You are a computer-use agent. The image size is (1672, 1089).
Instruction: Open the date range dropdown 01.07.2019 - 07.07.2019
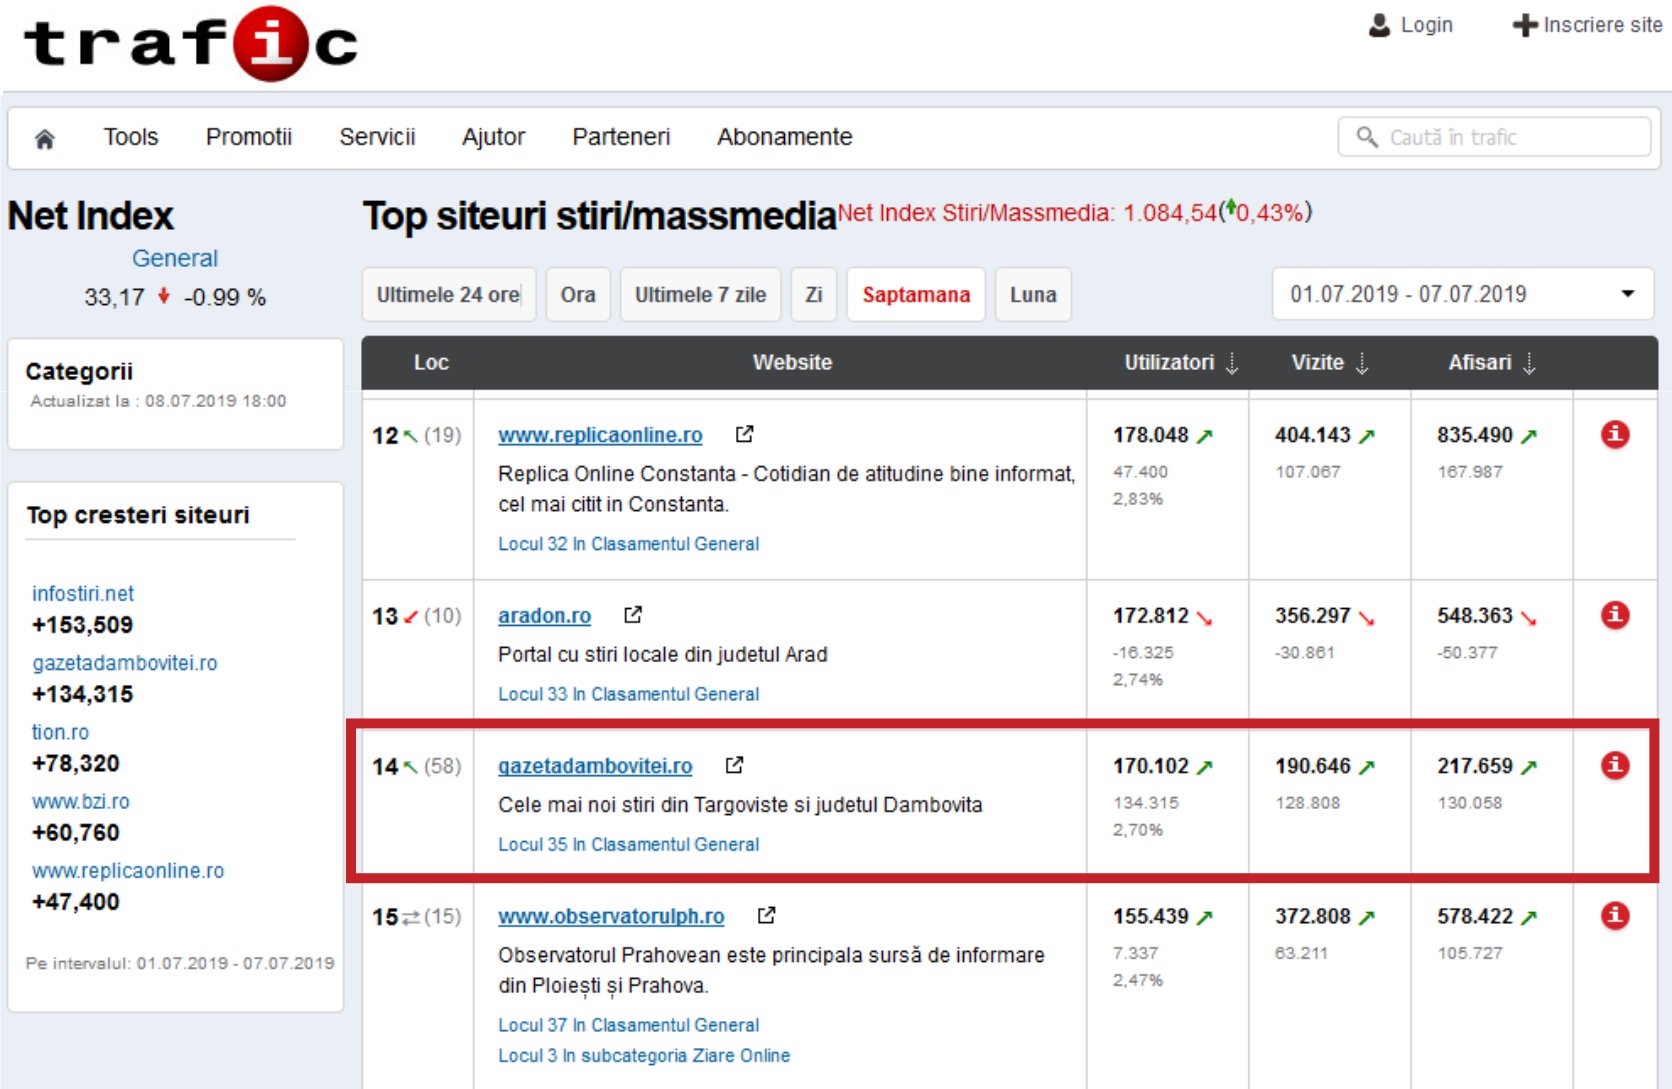click(1462, 294)
